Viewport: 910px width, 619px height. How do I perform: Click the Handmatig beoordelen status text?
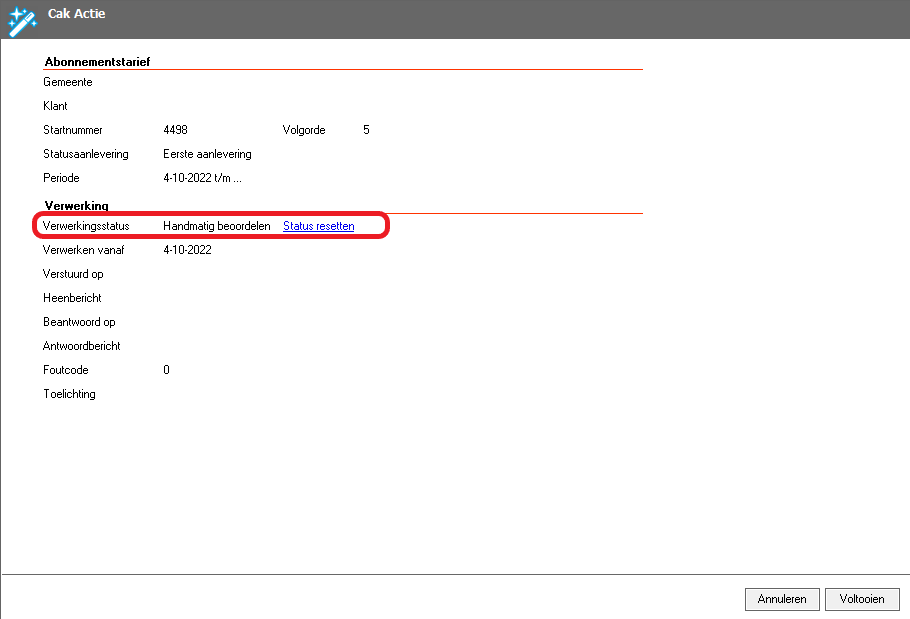[216, 226]
